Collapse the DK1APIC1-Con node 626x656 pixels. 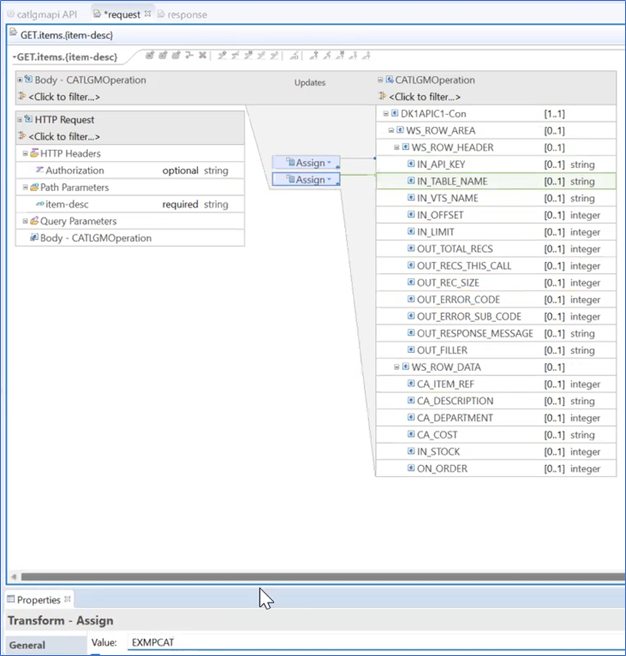(386, 113)
